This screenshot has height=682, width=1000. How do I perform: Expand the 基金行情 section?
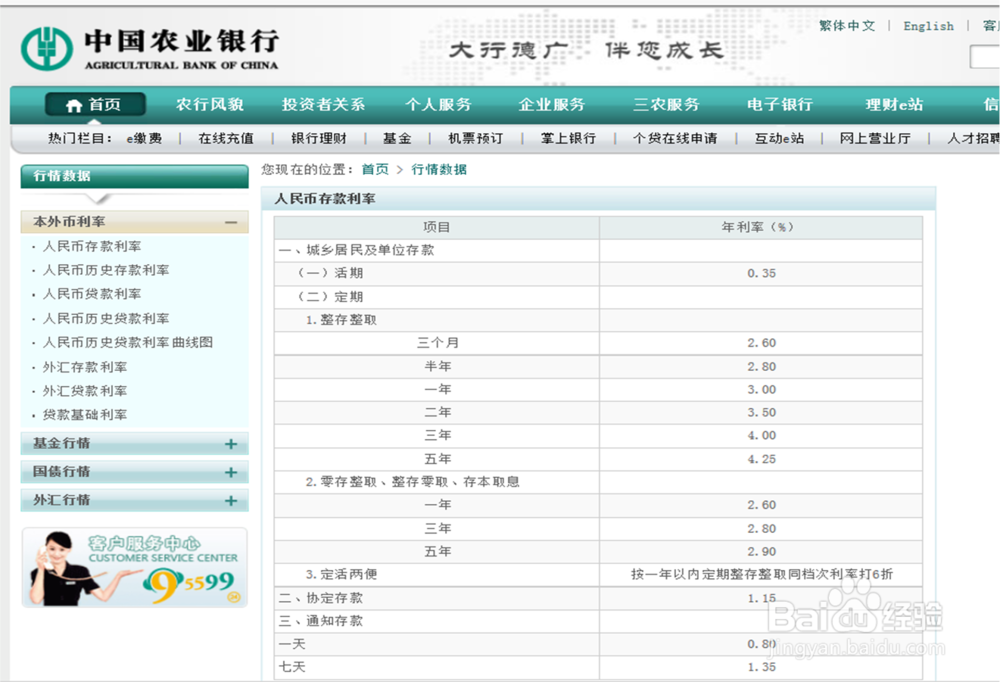coord(231,444)
